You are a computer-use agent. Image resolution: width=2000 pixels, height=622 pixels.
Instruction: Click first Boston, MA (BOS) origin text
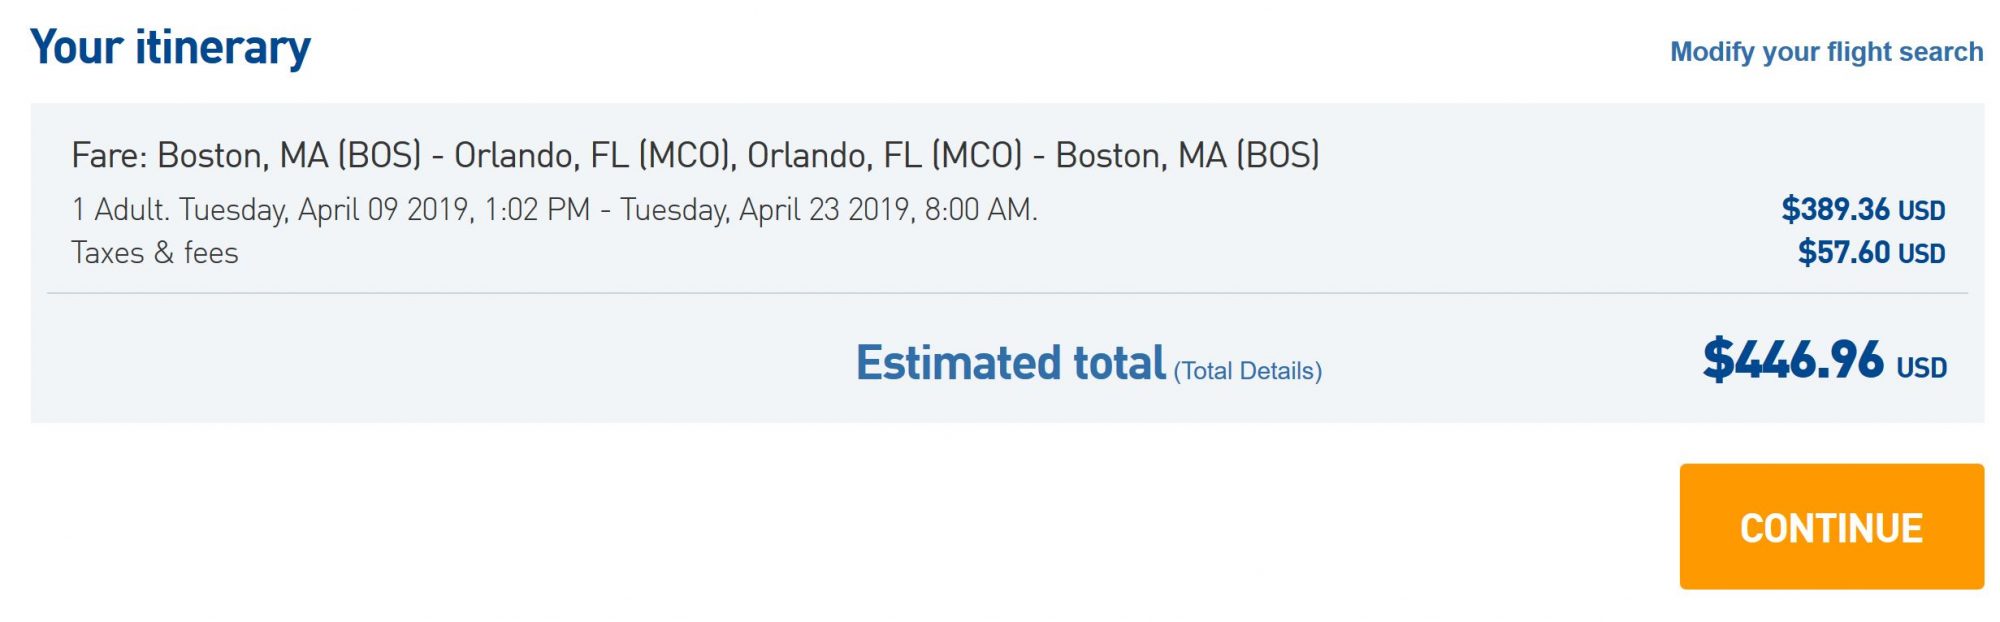click(x=290, y=155)
